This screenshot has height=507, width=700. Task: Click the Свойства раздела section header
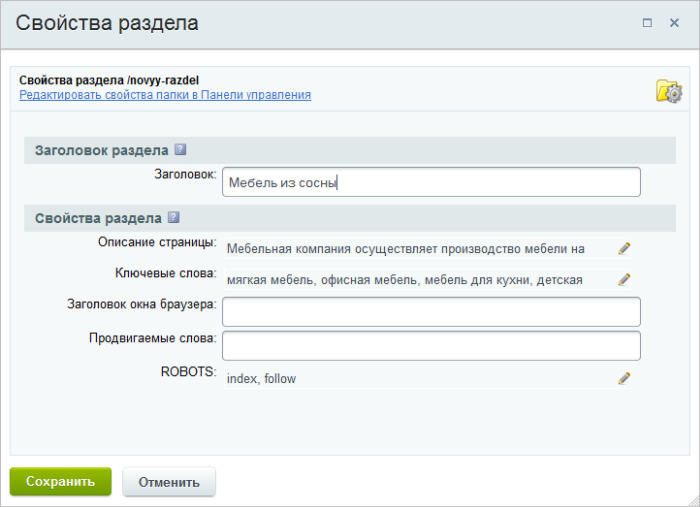pos(350,218)
